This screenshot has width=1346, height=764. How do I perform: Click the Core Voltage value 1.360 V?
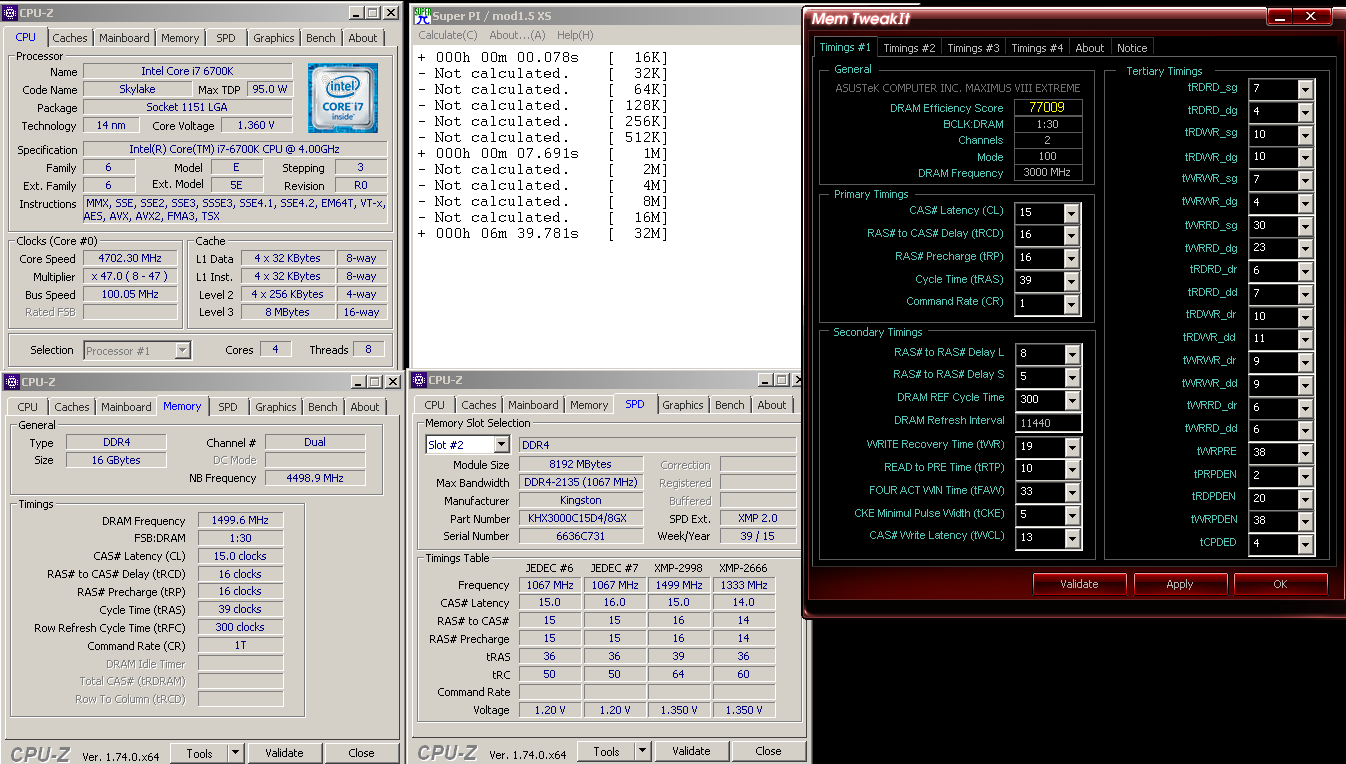click(257, 126)
